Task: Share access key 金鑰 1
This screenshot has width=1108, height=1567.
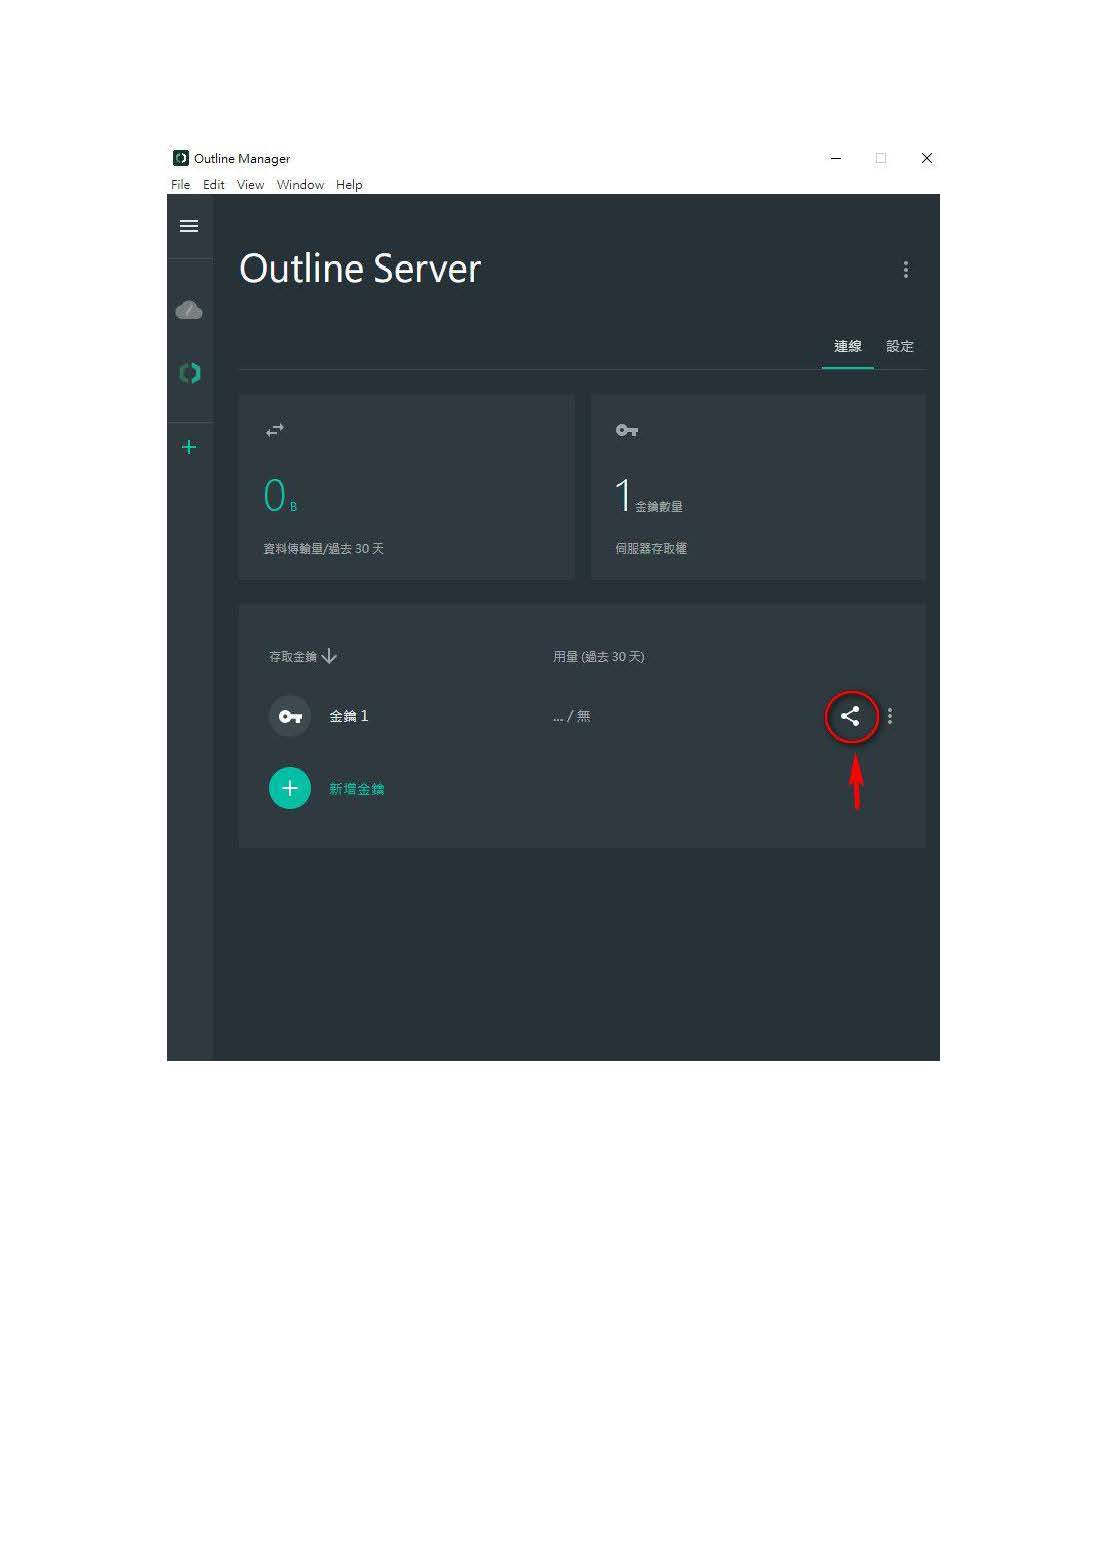Action: tap(850, 716)
